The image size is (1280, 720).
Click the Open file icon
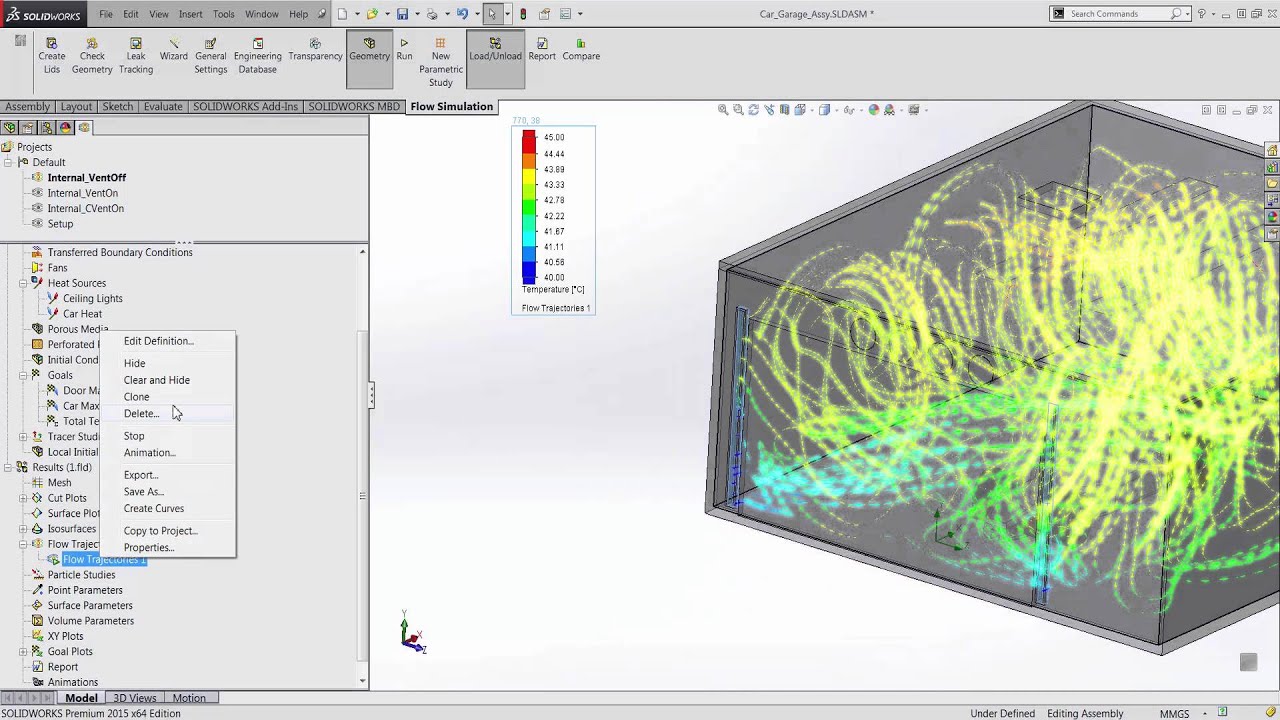(372, 14)
